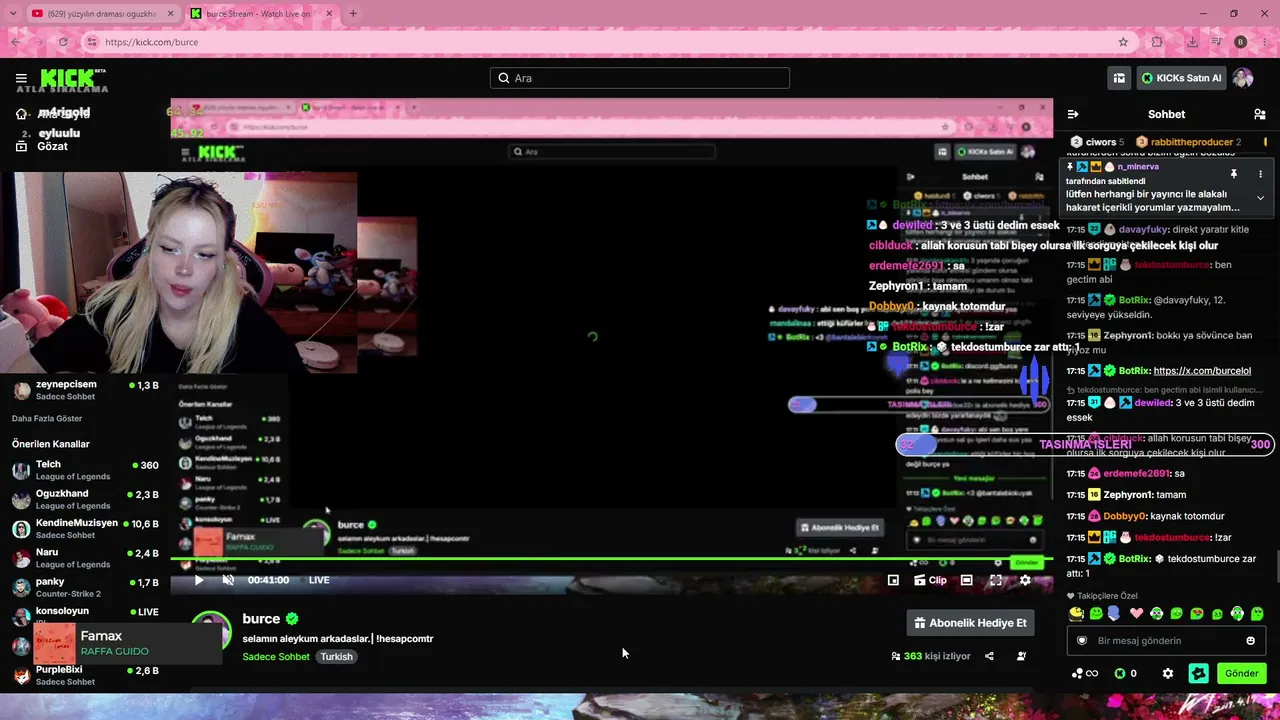Image resolution: width=1280 pixels, height=720 pixels.
Task: Click the teal star rewards icon
Action: [x=1199, y=674]
